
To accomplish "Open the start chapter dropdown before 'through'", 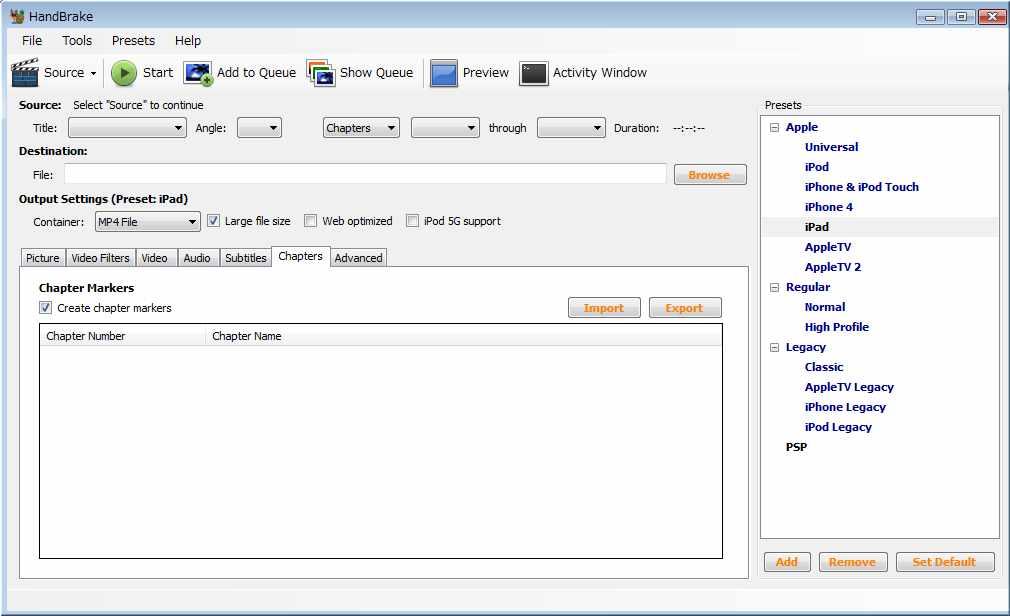I will [x=445, y=128].
